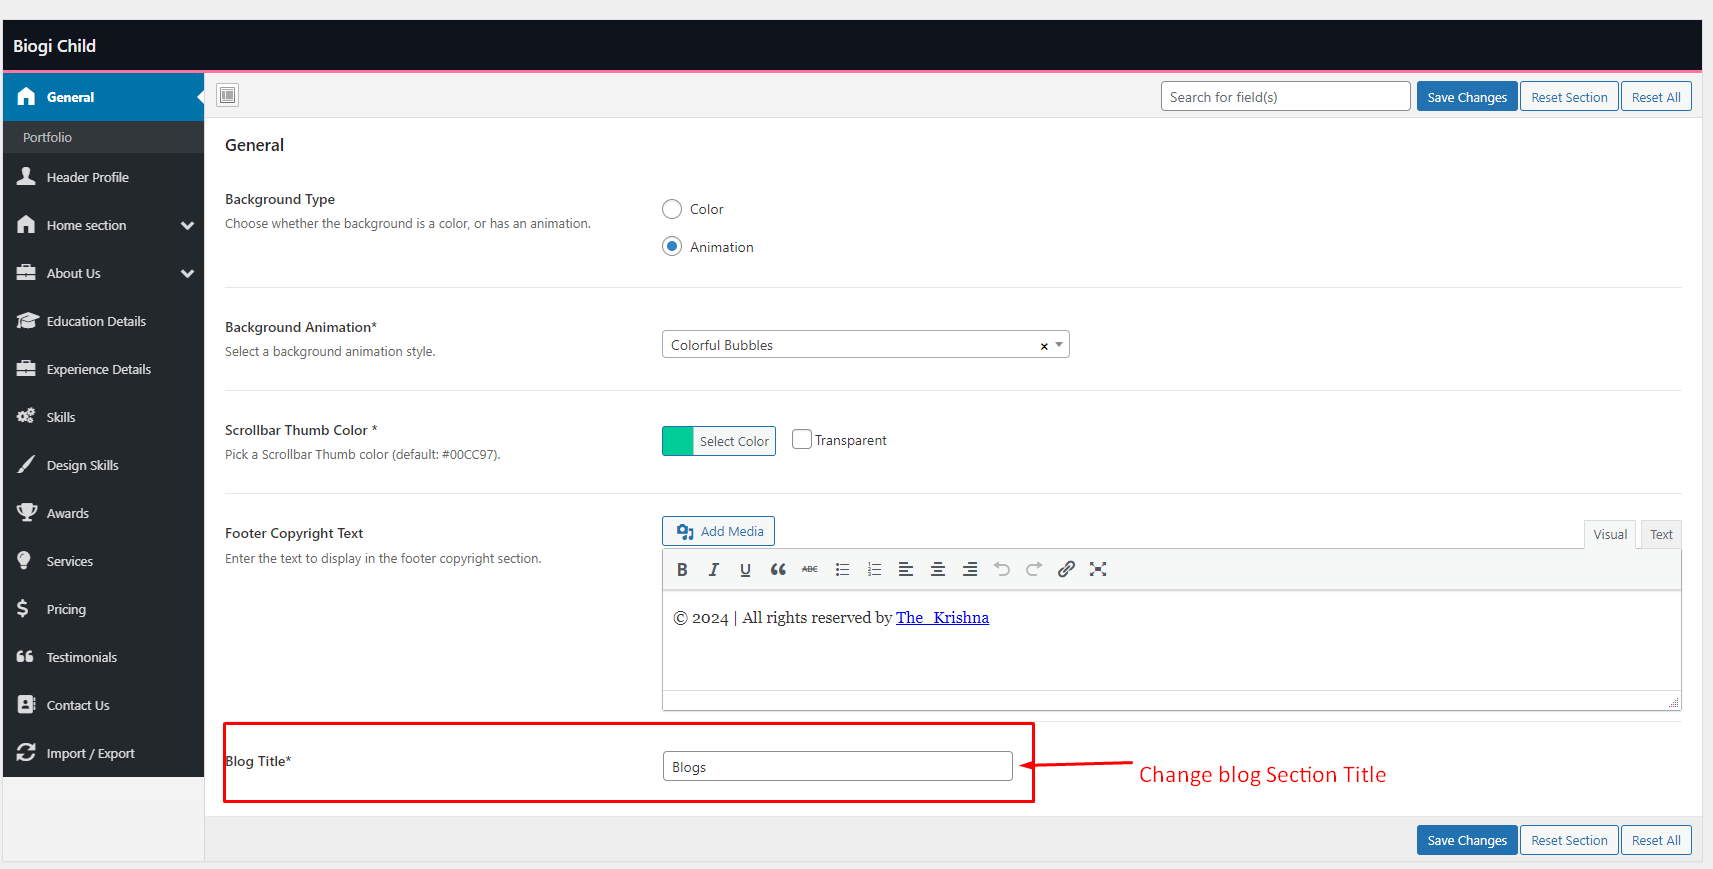
Task: Toggle italic formatting in the editor
Action: pyautogui.click(x=714, y=569)
